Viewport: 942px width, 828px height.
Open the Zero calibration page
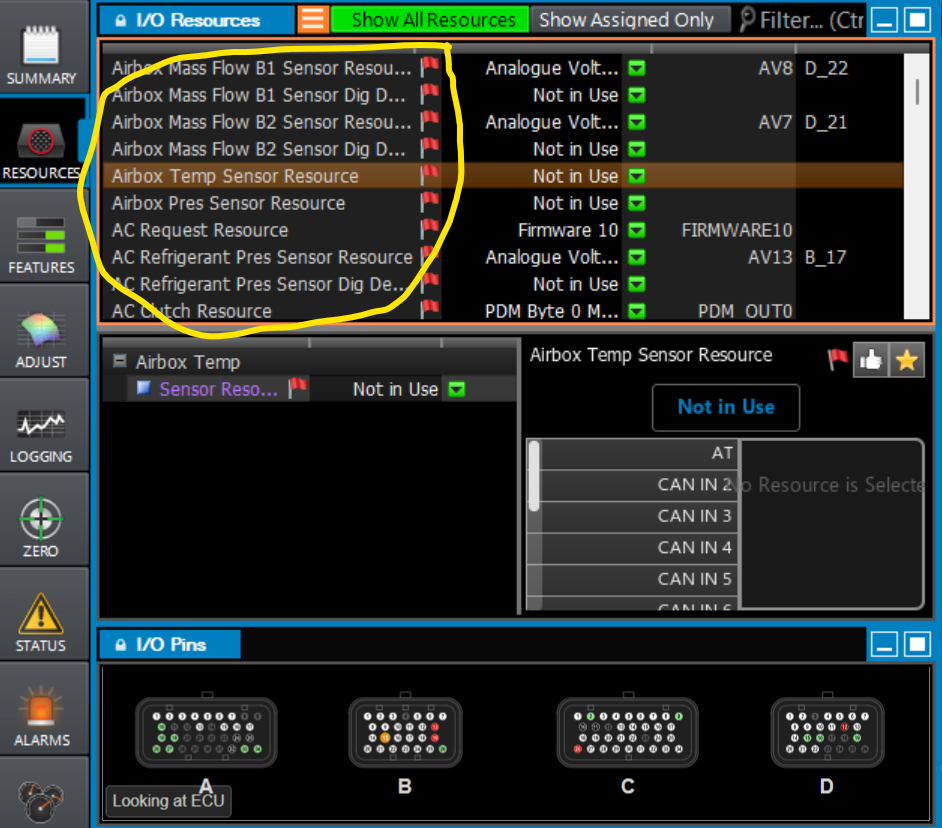click(41, 529)
